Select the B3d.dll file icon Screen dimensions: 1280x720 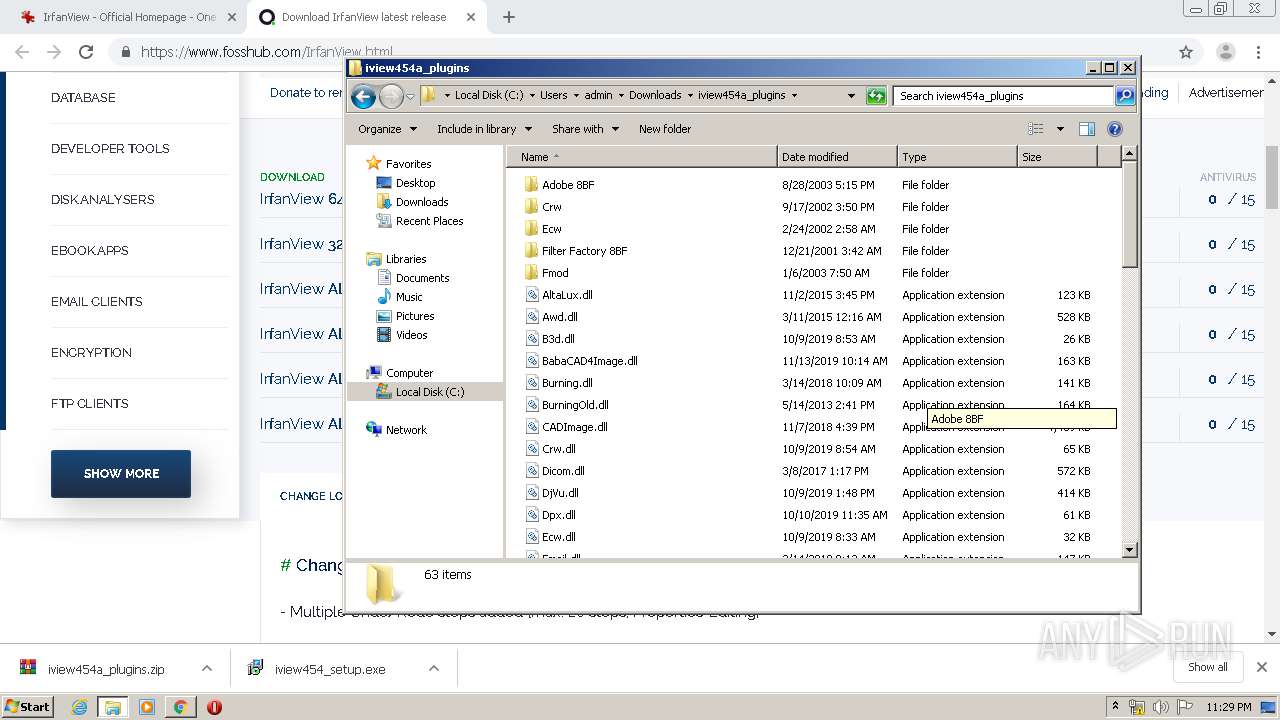coord(532,339)
